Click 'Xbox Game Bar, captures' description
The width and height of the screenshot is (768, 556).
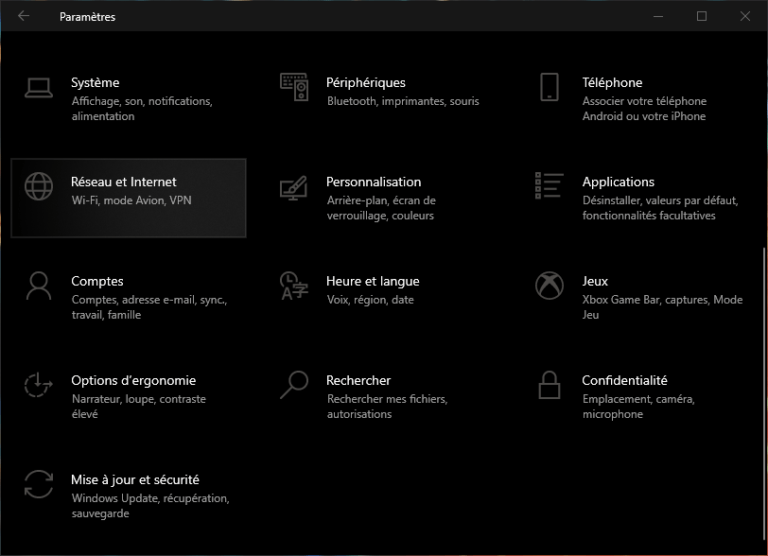tap(662, 307)
